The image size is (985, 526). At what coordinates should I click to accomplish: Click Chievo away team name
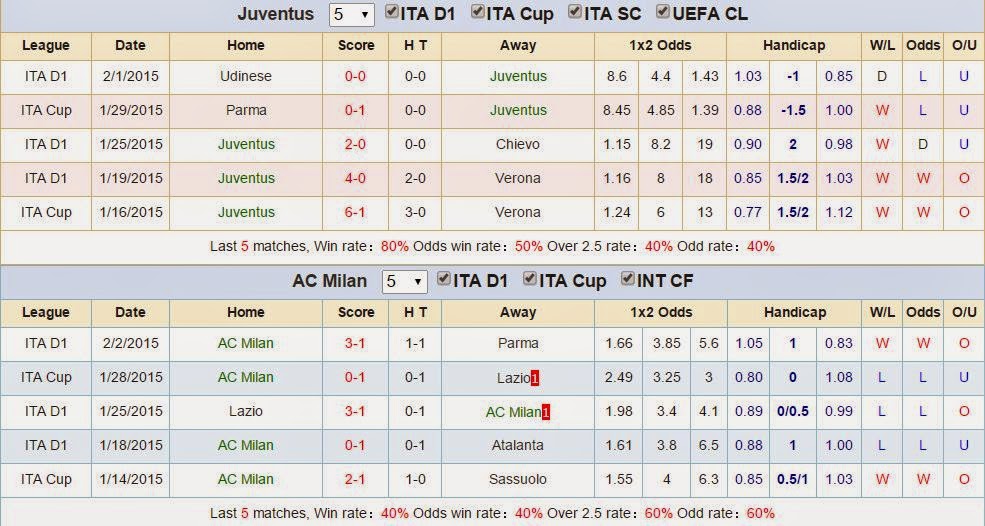[518, 145]
